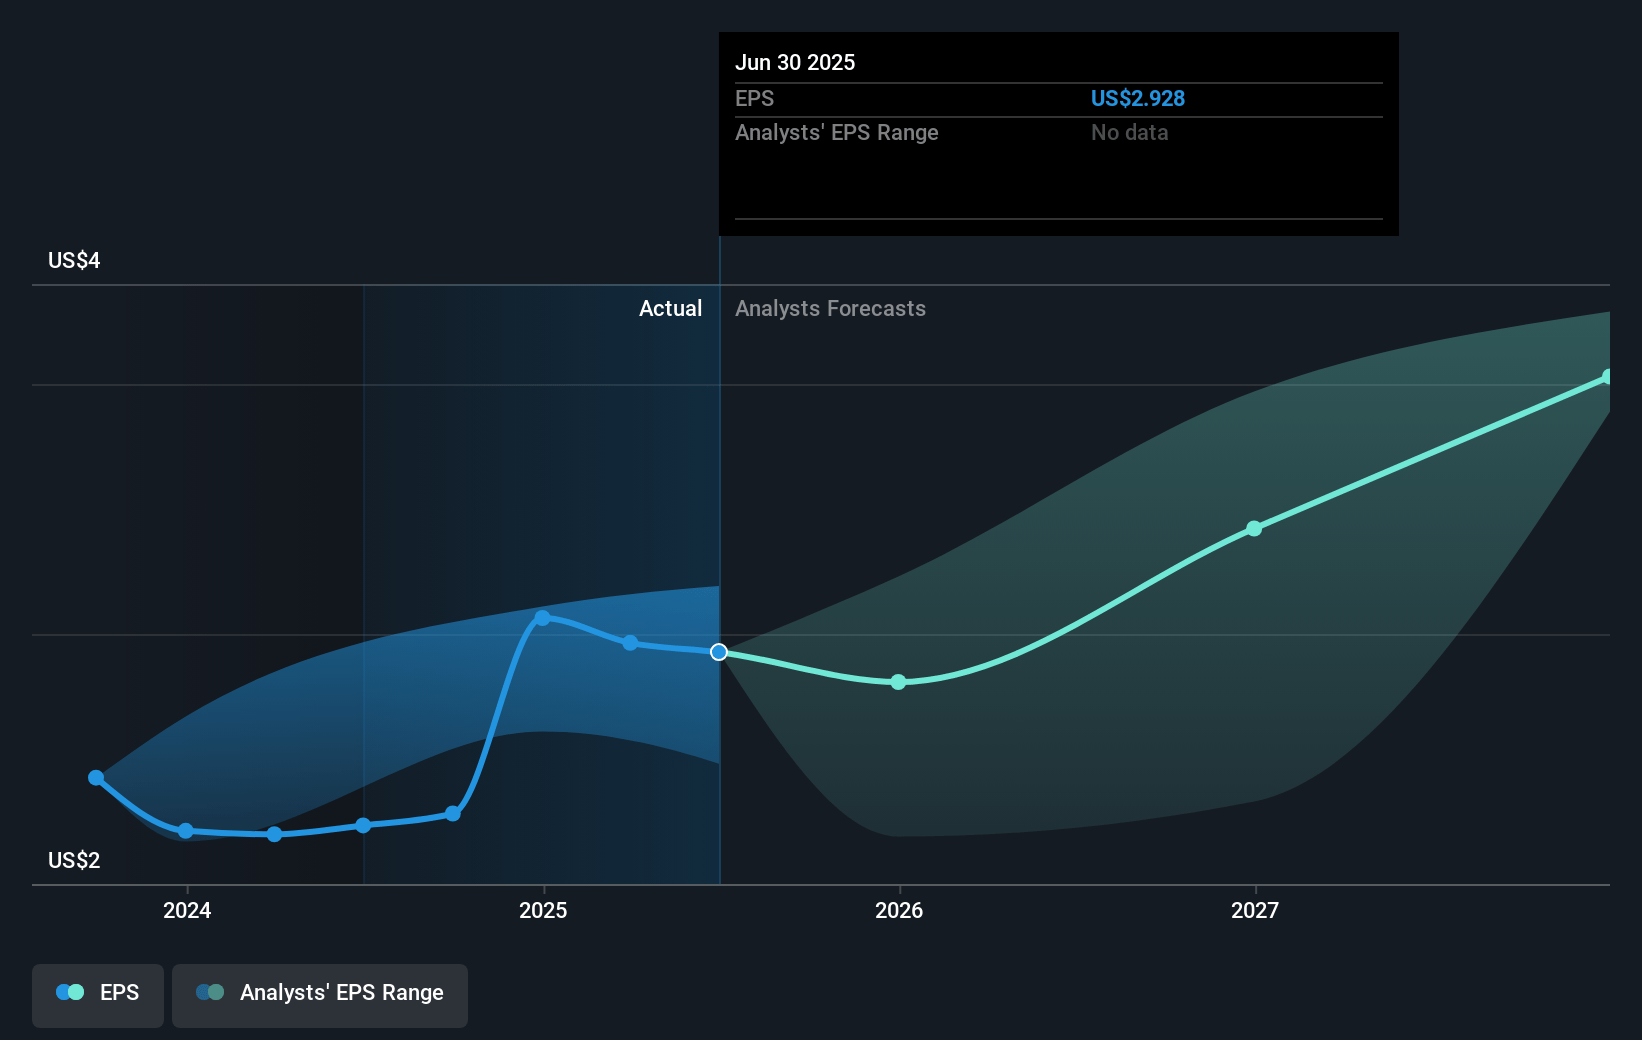1642x1040 pixels.
Task: Select the EPS point just before the jump
Action: point(453,814)
